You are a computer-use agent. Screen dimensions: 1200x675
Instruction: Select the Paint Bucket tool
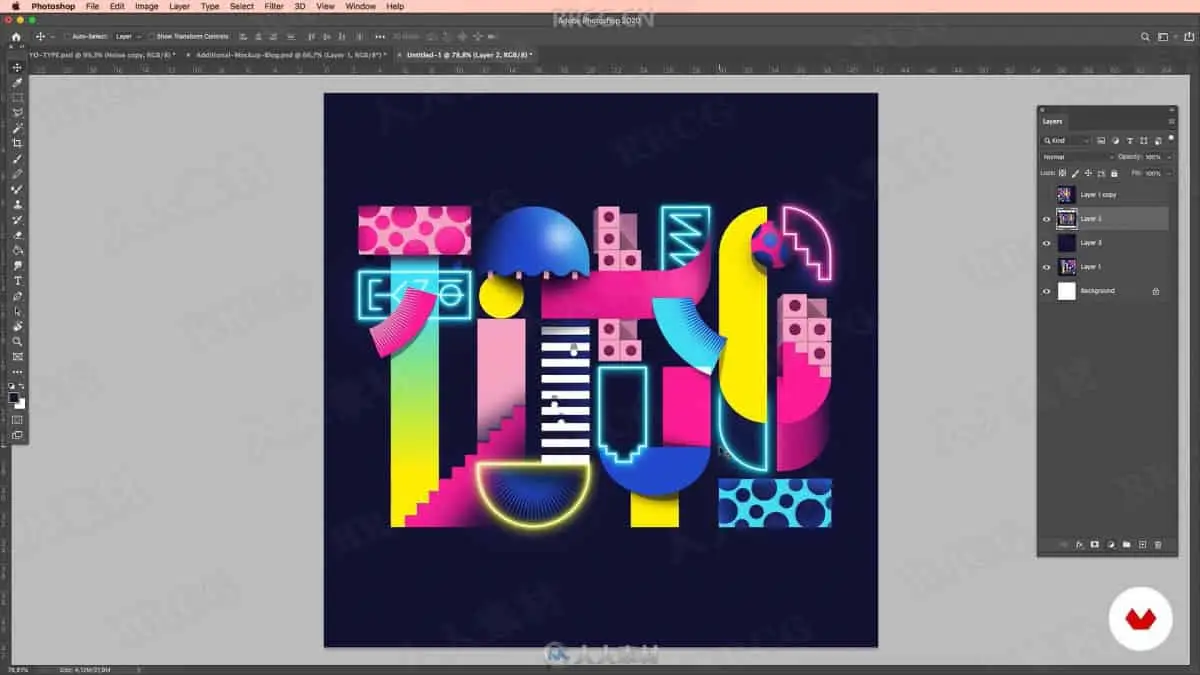(17, 250)
